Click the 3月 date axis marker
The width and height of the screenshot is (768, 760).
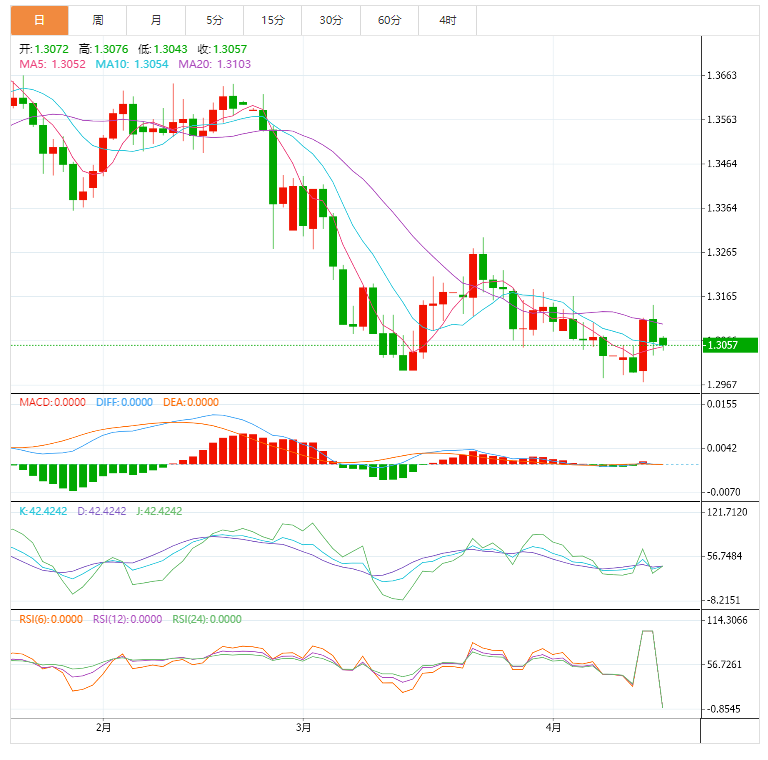(x=304, y=728)
